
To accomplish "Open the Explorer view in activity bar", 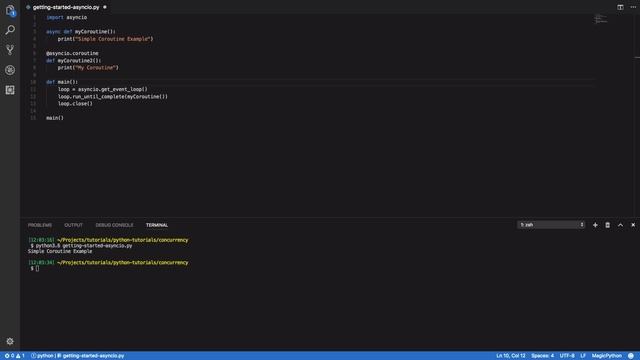I will point(10,10).
